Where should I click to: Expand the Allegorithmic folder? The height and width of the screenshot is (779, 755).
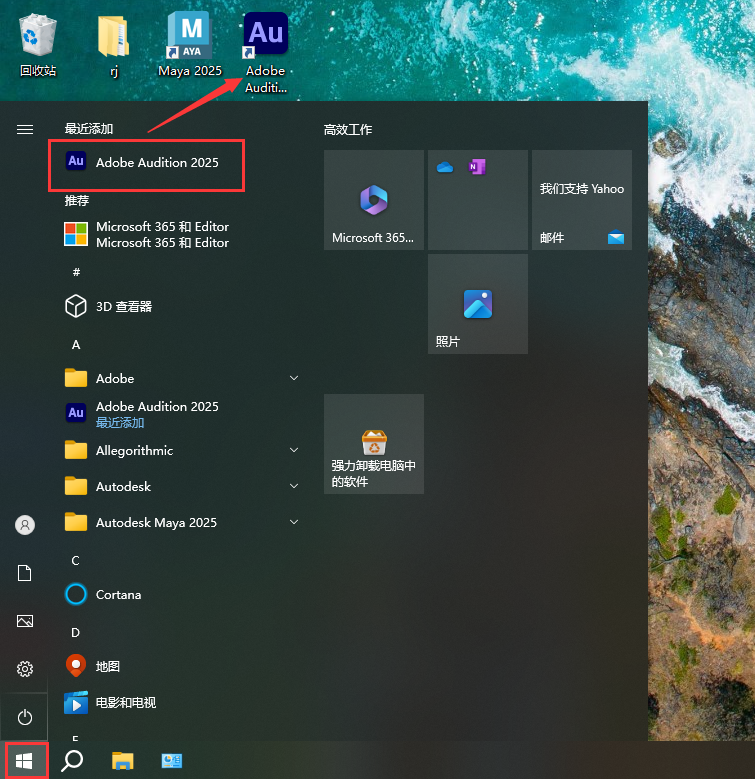[182, 450]
